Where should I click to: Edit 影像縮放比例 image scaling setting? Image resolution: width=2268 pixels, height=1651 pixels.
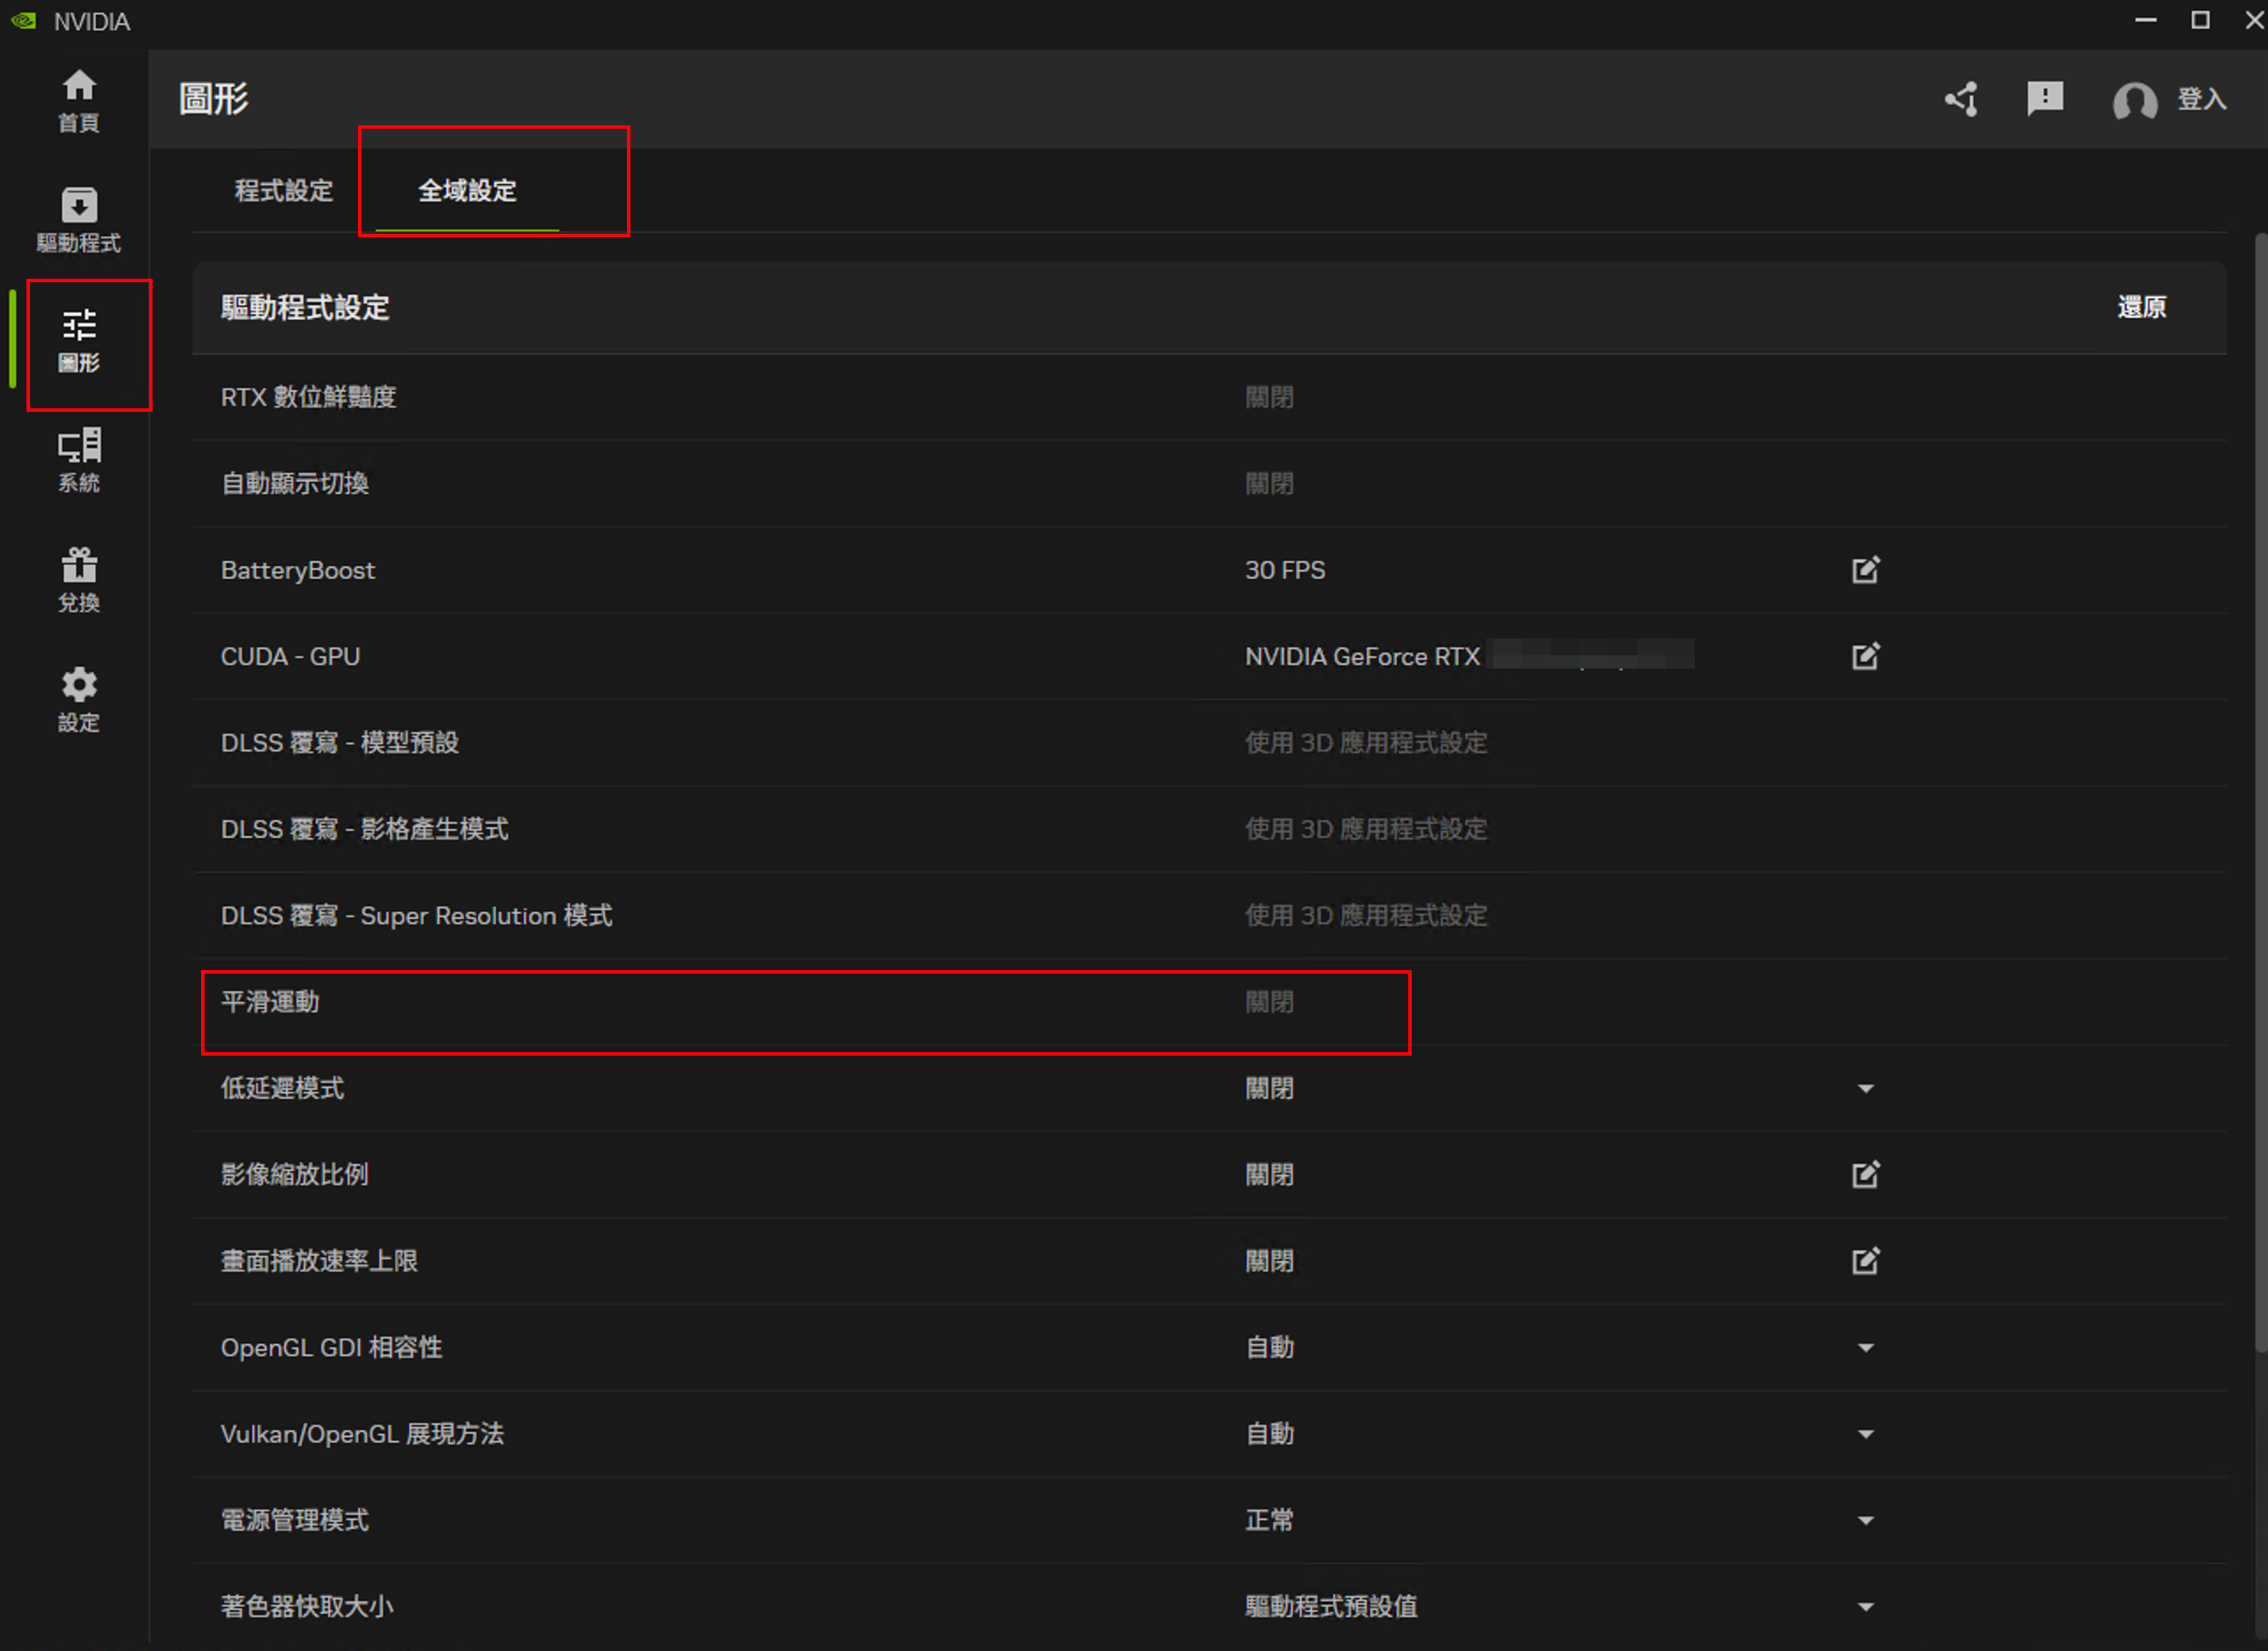[1865, 1174]
